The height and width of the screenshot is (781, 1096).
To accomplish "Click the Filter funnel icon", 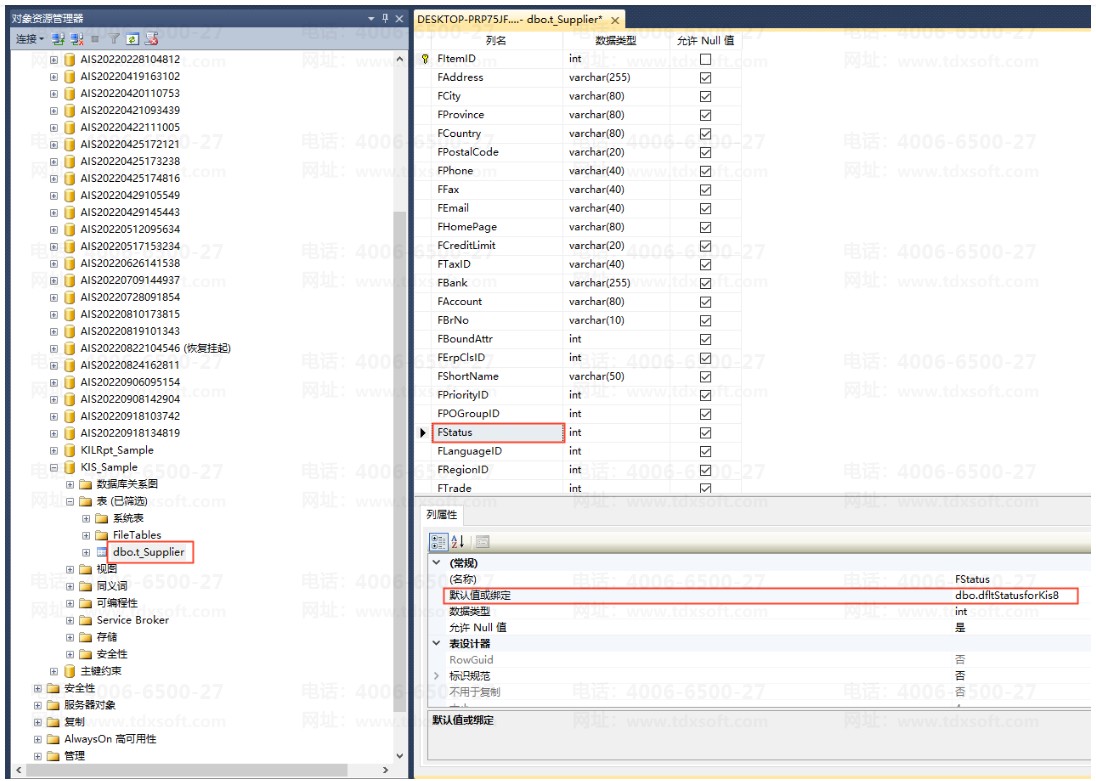I will point(113,38).
